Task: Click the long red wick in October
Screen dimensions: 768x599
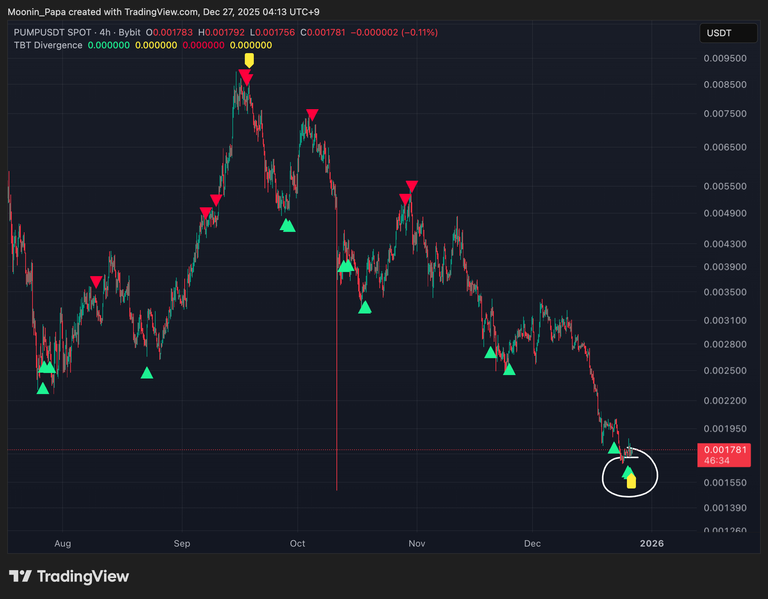Action: pos(337,400)
